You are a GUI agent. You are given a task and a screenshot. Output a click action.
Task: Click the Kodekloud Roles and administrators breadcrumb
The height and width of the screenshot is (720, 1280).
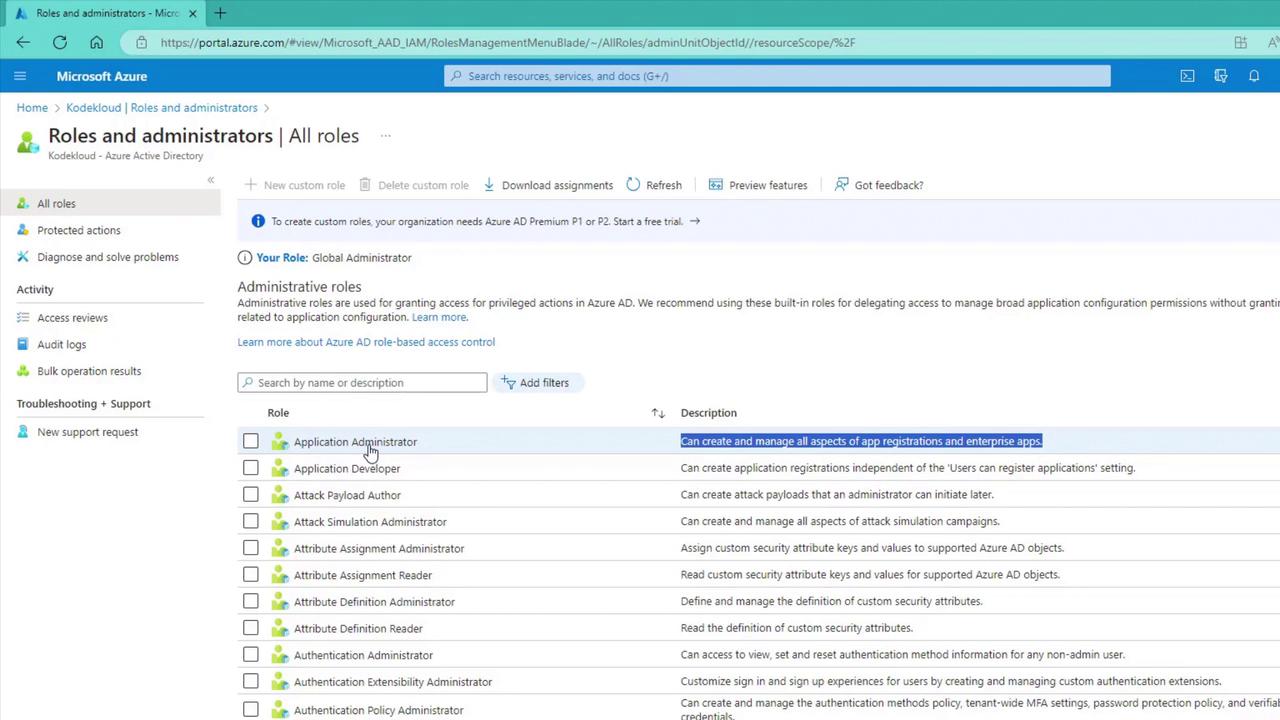point(162,108)
